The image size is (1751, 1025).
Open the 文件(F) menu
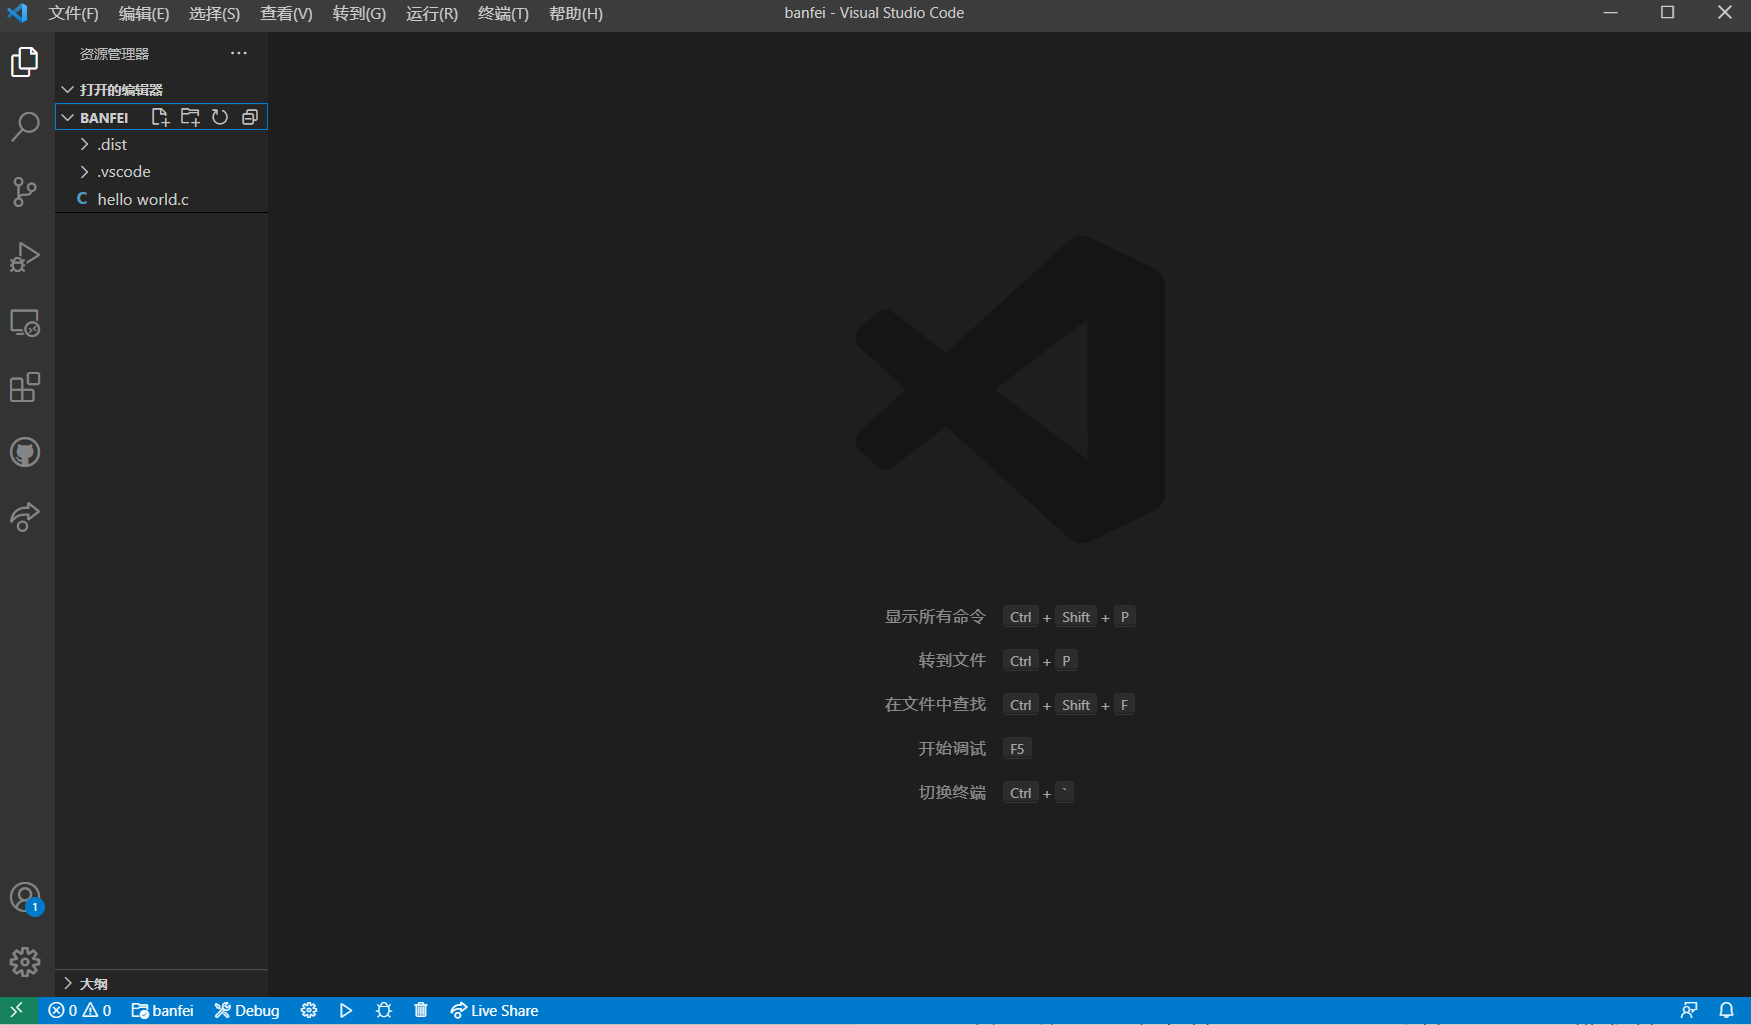(x=74, y=13)
